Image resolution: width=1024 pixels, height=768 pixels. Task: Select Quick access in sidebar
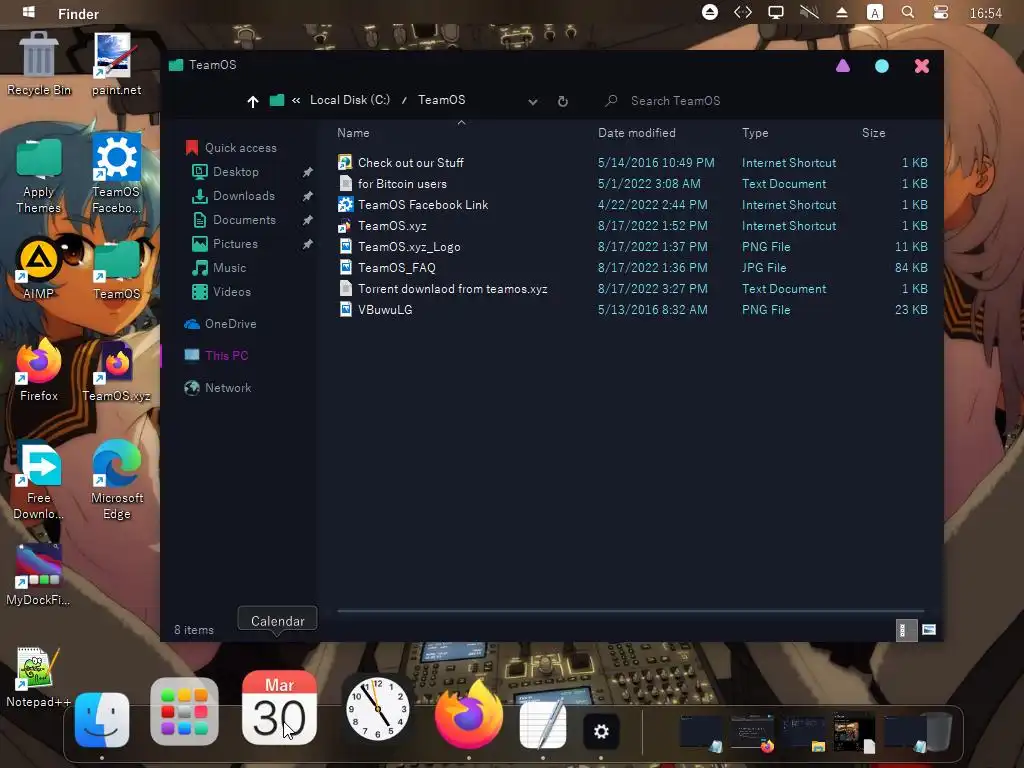tap(231, 148)
